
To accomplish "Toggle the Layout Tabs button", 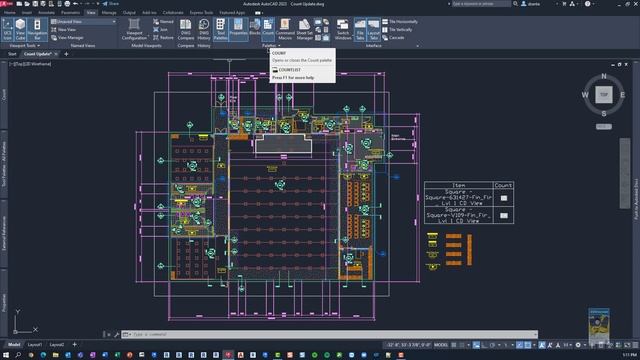I will 373,29.
